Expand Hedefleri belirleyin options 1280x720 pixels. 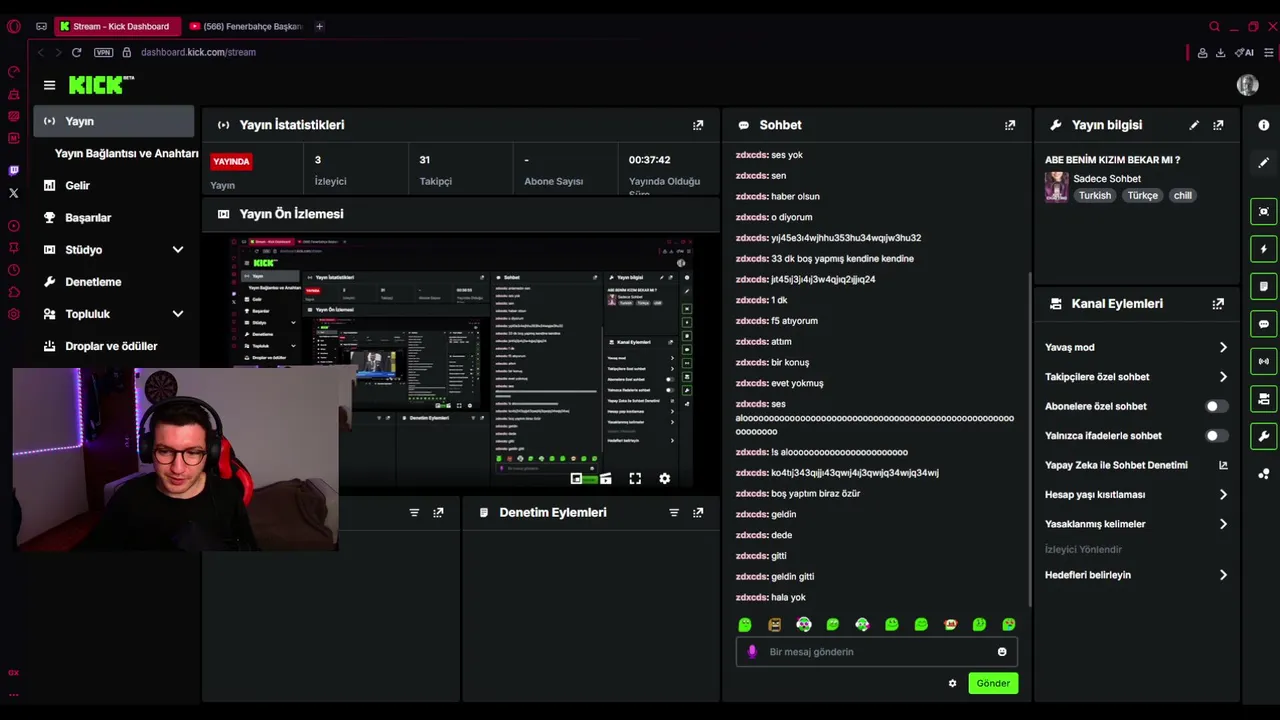pos(1223,575)
